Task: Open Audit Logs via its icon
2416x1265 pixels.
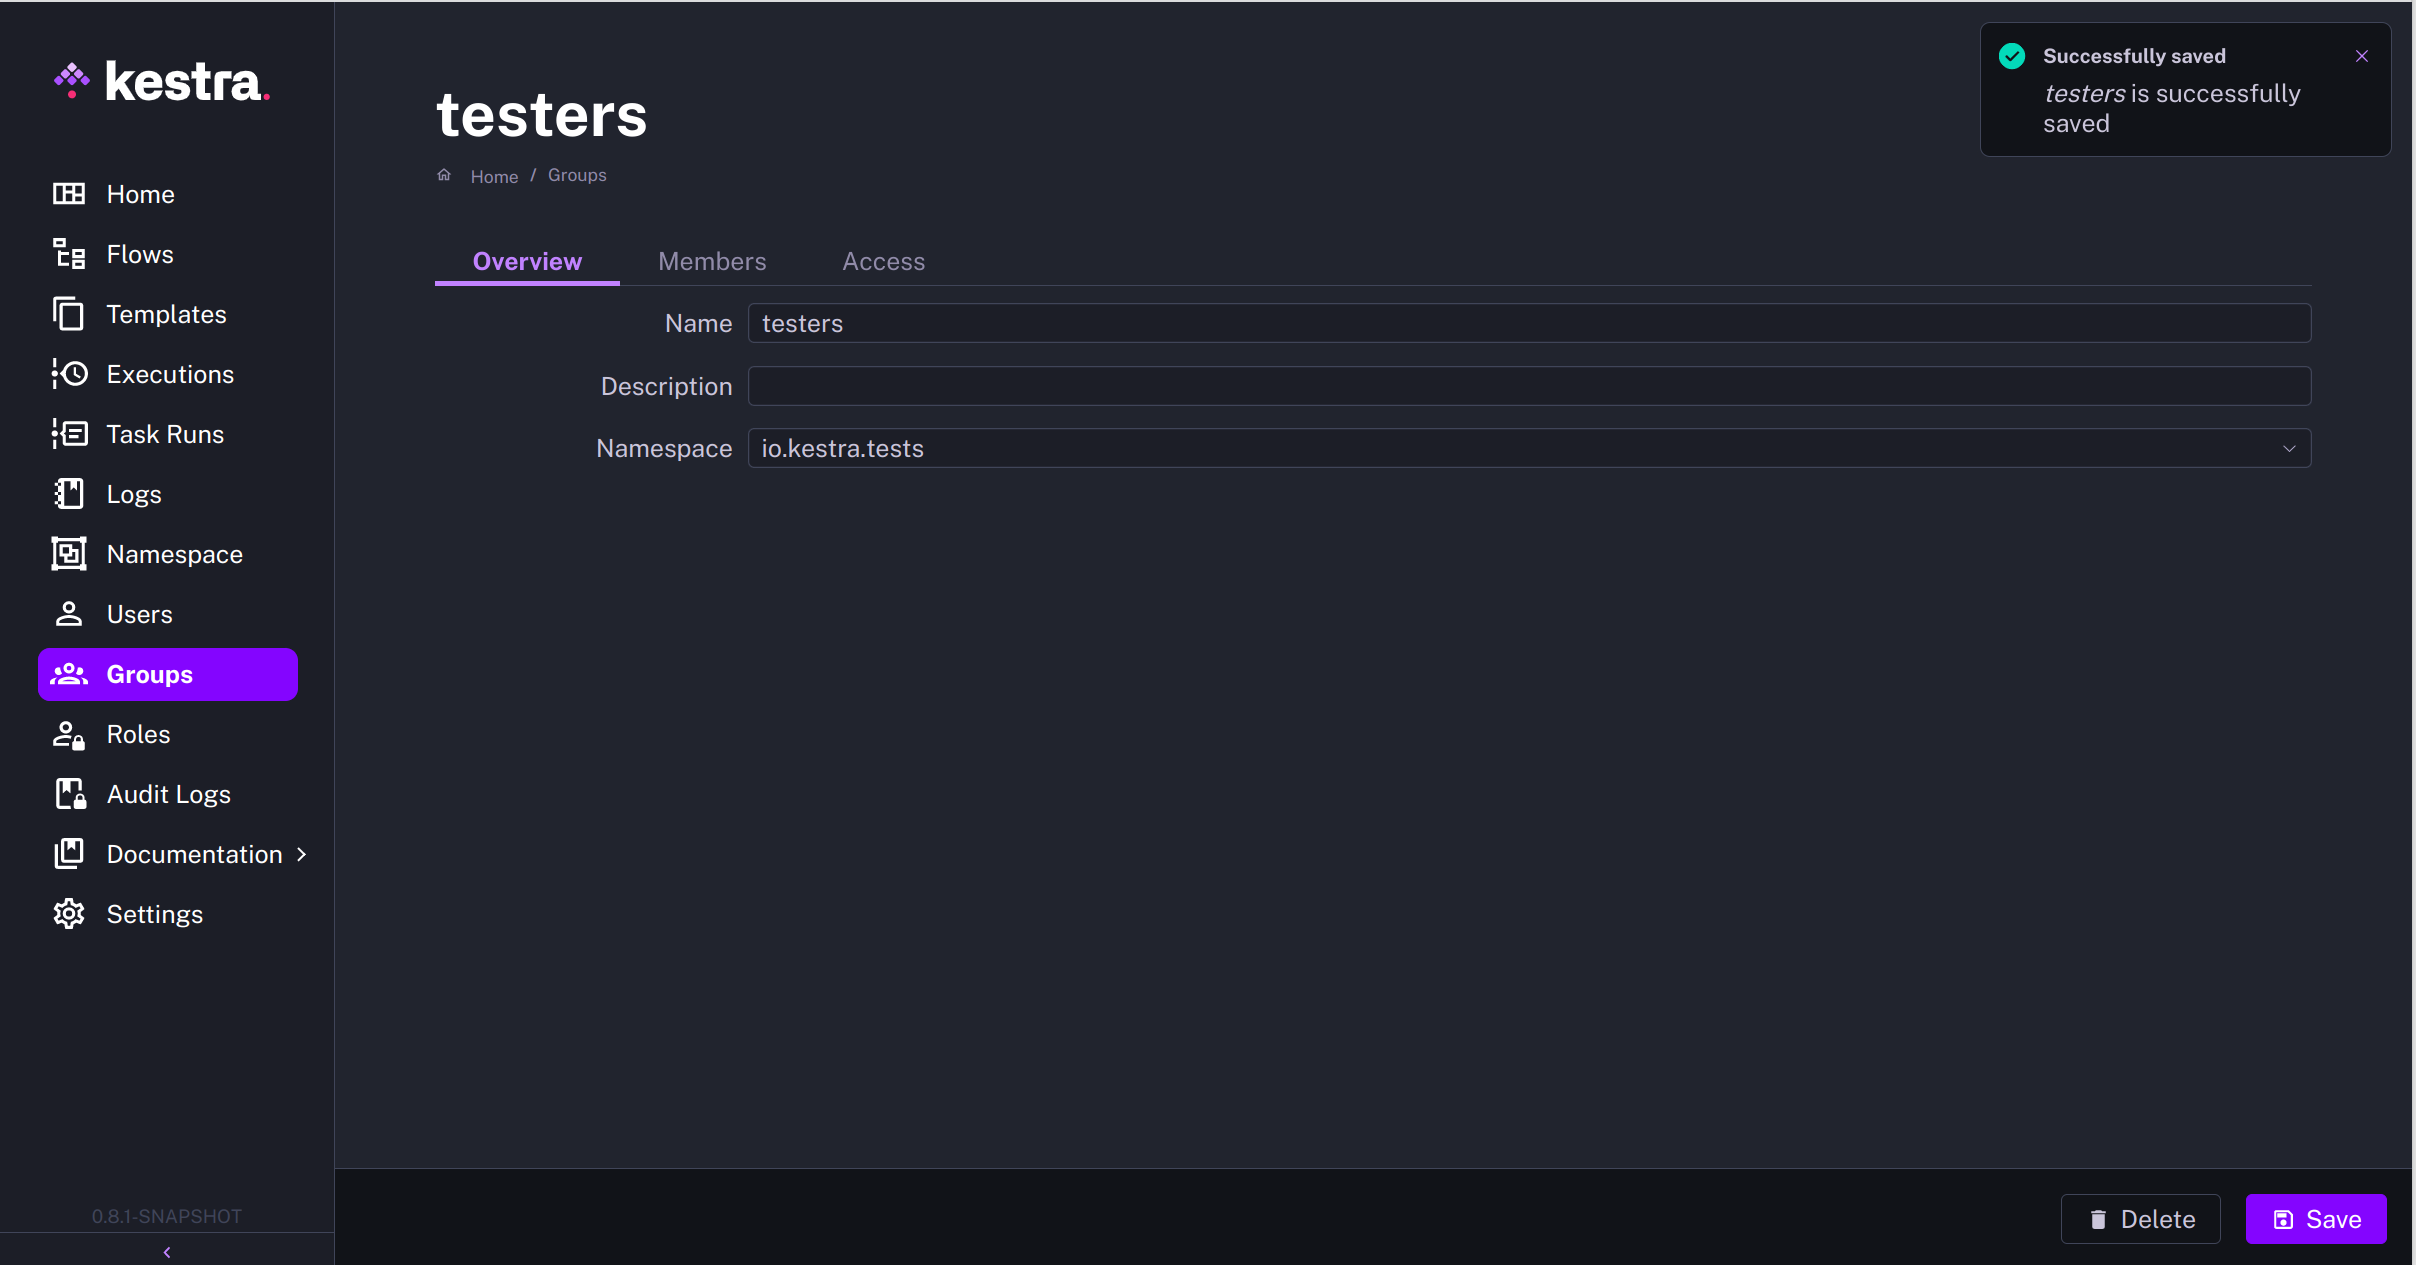Action: click(69, 794)
